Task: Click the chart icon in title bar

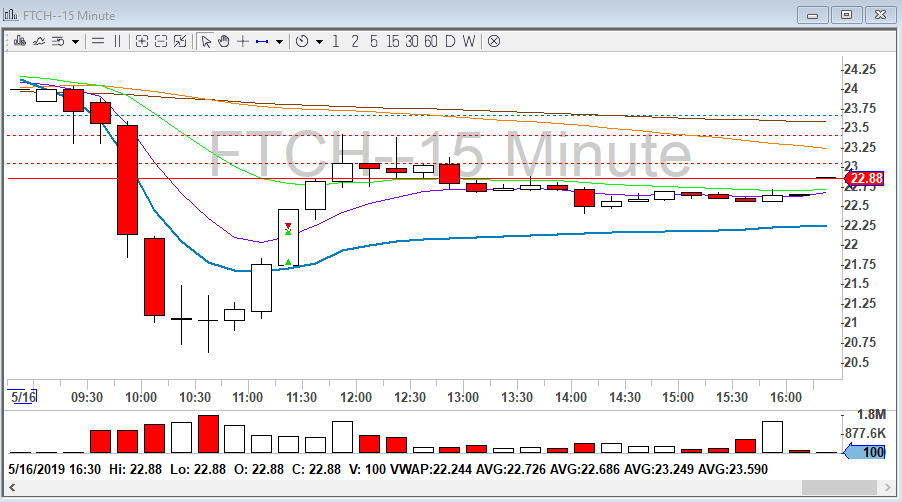Action: pos(10,15)
